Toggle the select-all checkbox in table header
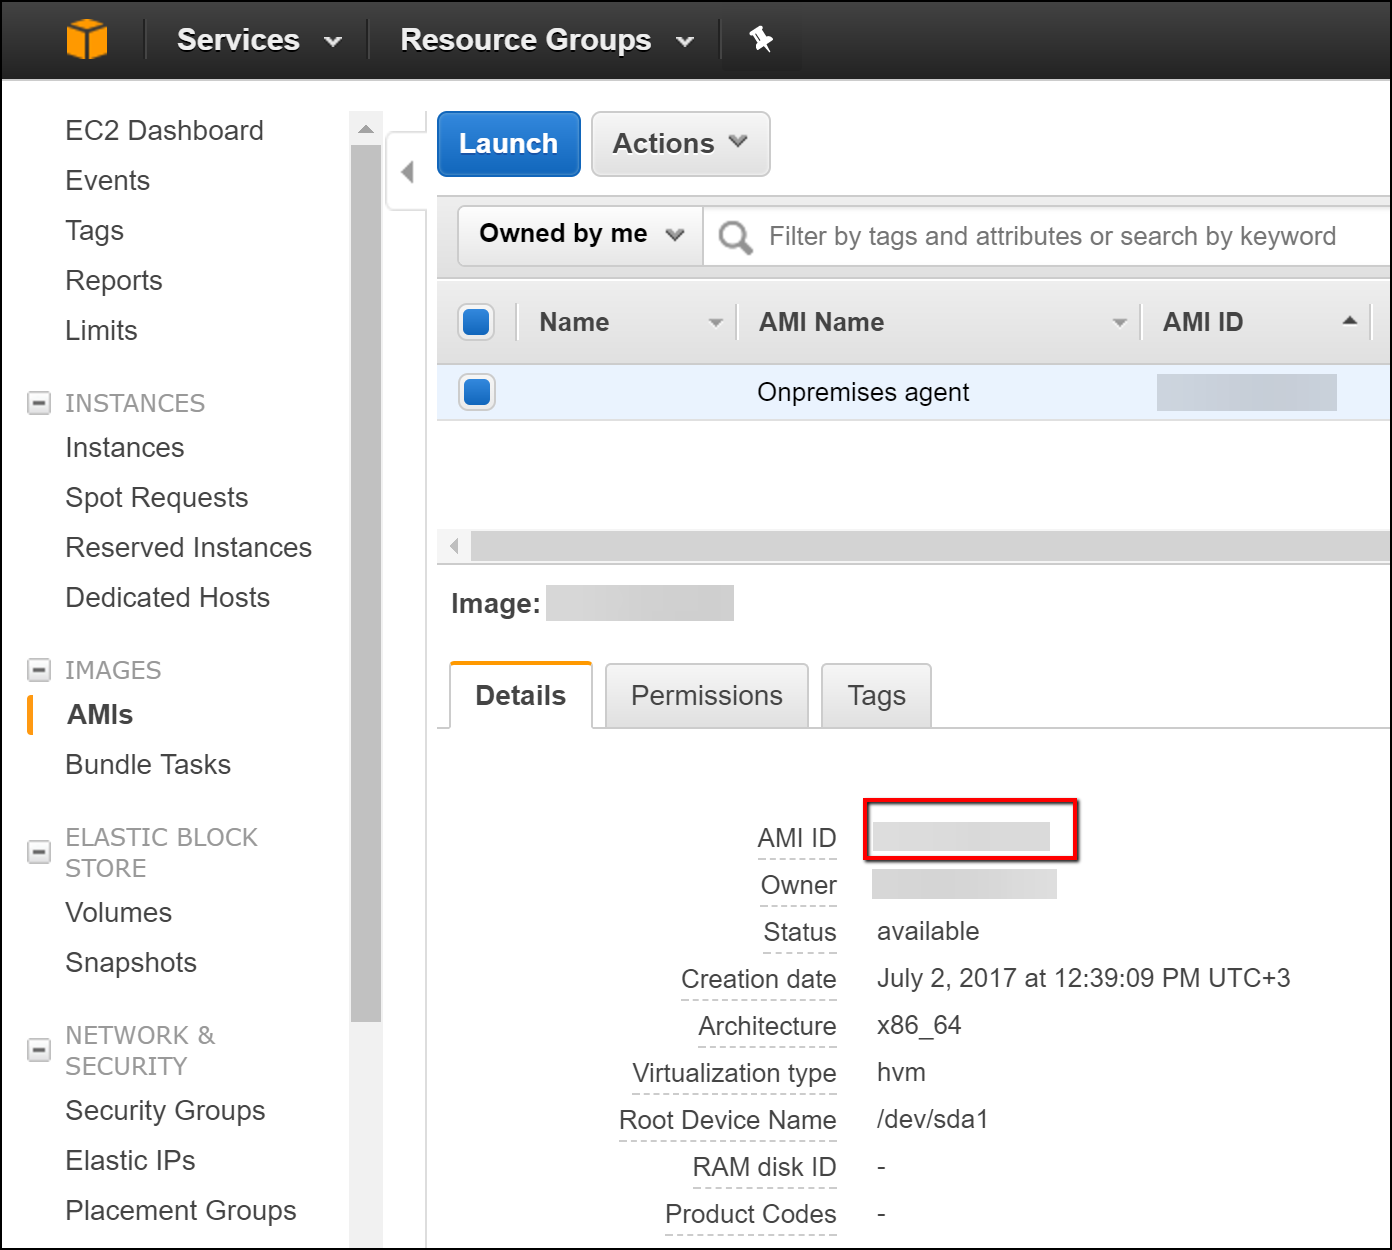The width and height of the screenshot is (1392, 1250). [477, 322]
